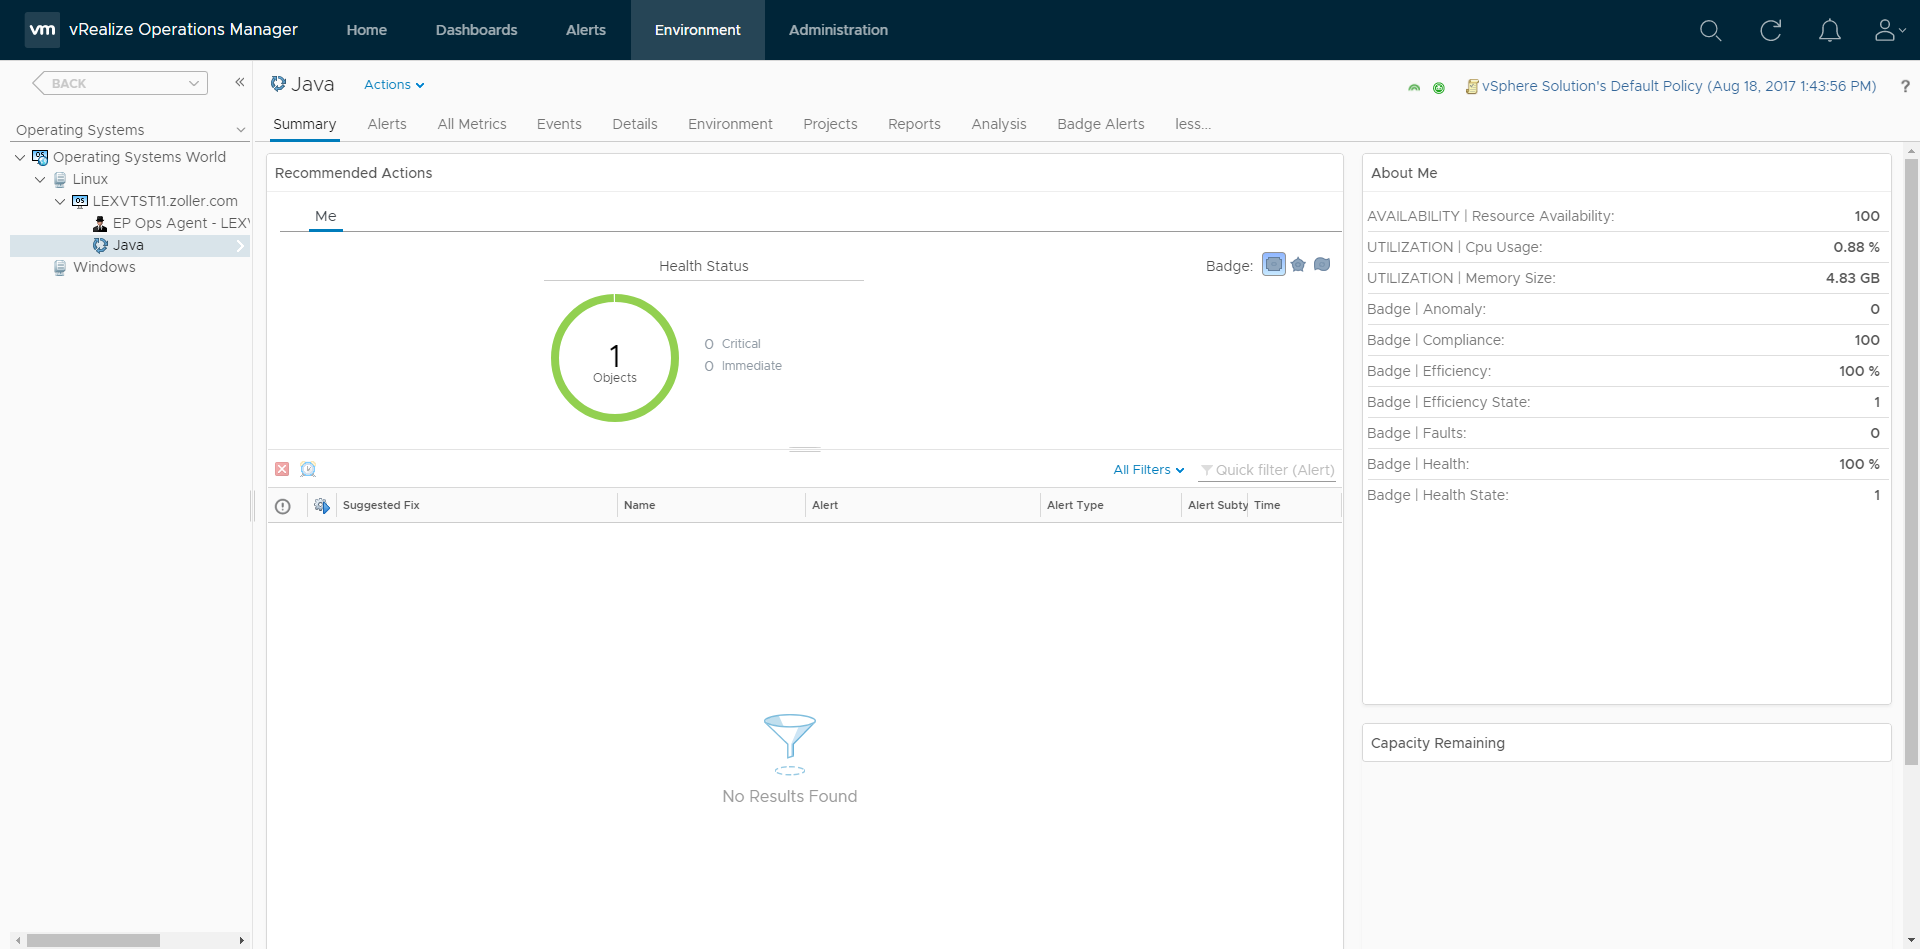1920x949 pixels.
Task: Open the Actions dropdown menu
Action: [394, 85]
